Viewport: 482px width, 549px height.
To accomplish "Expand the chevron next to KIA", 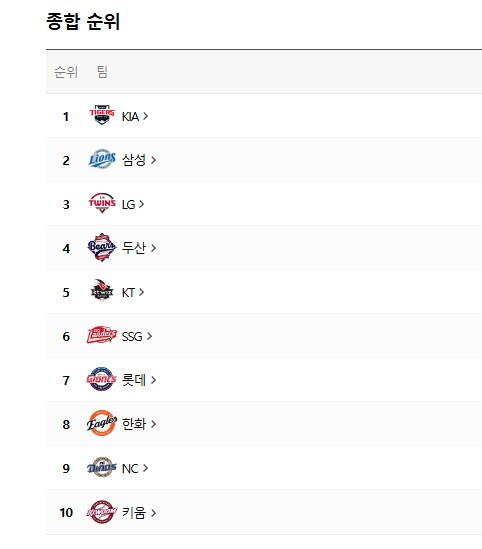I will 146,116.
